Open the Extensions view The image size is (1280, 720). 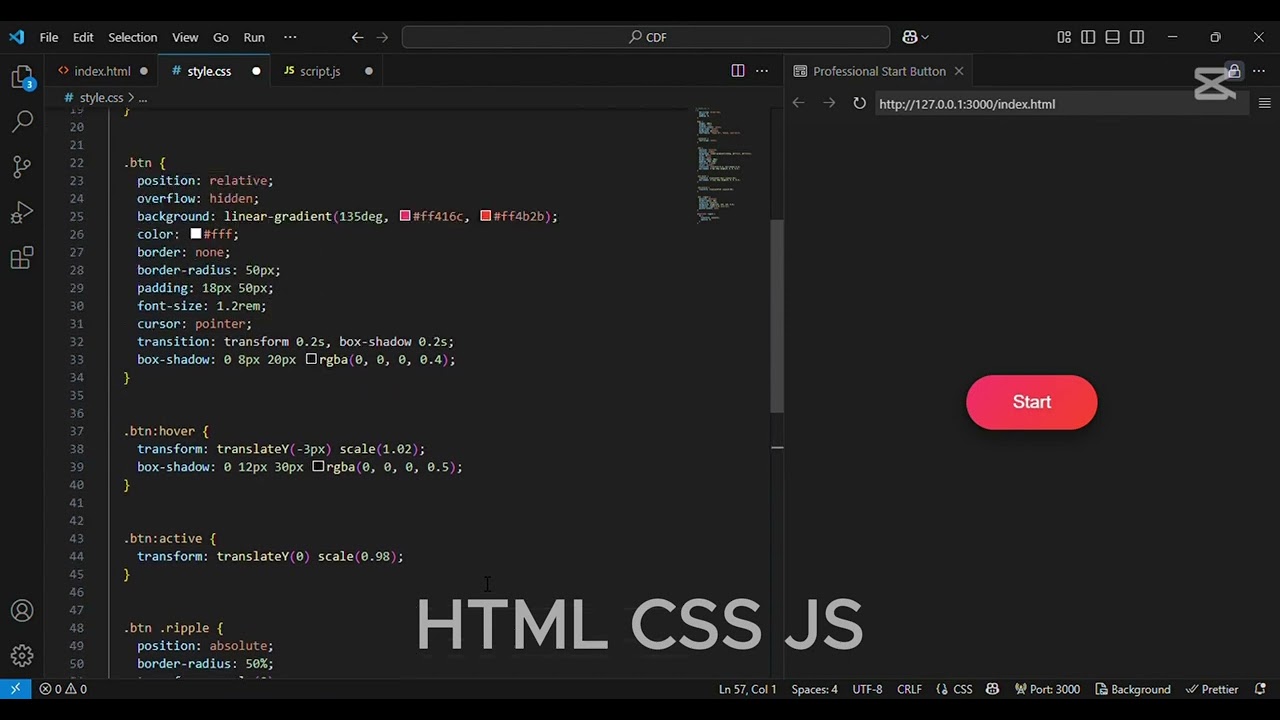22,258
